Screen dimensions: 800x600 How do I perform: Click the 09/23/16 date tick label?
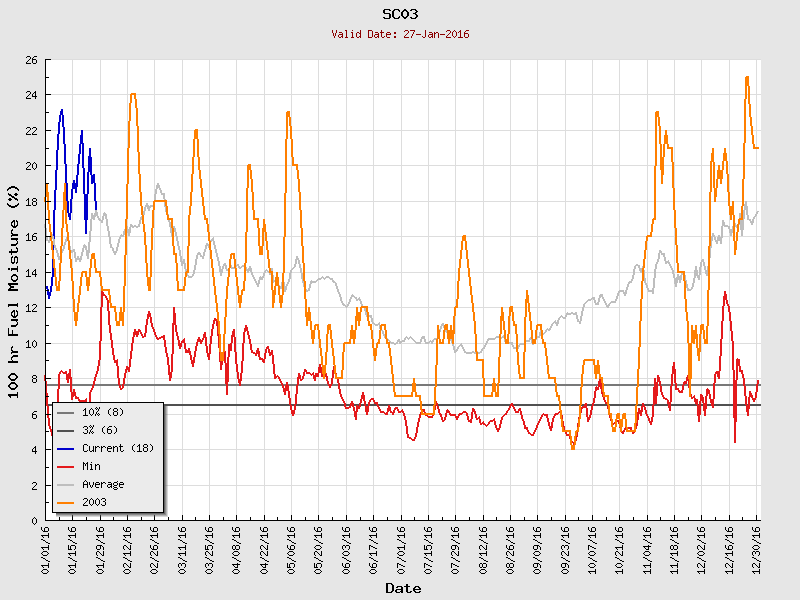pyautogui.click(x=565, y=547)
